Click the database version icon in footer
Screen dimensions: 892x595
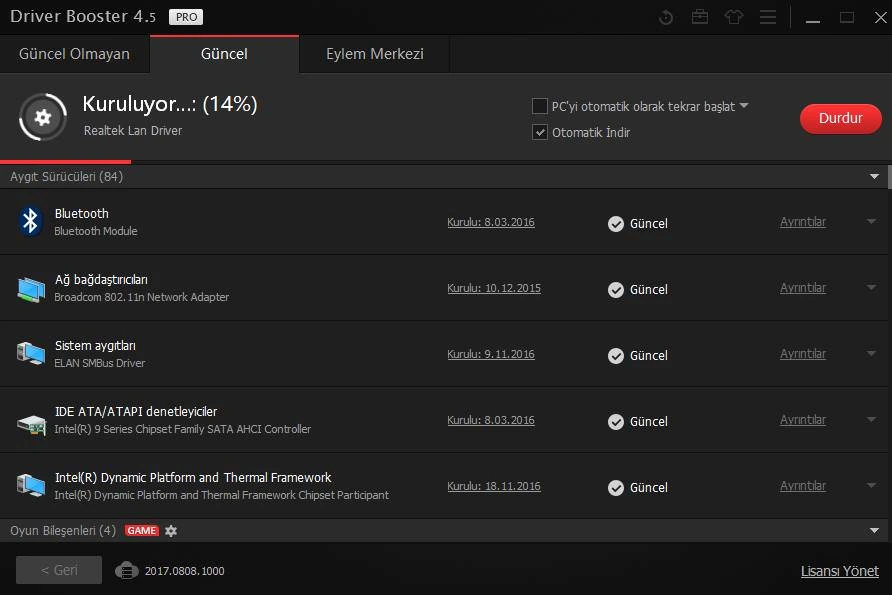pyautogui.click(x=127, y=570)
